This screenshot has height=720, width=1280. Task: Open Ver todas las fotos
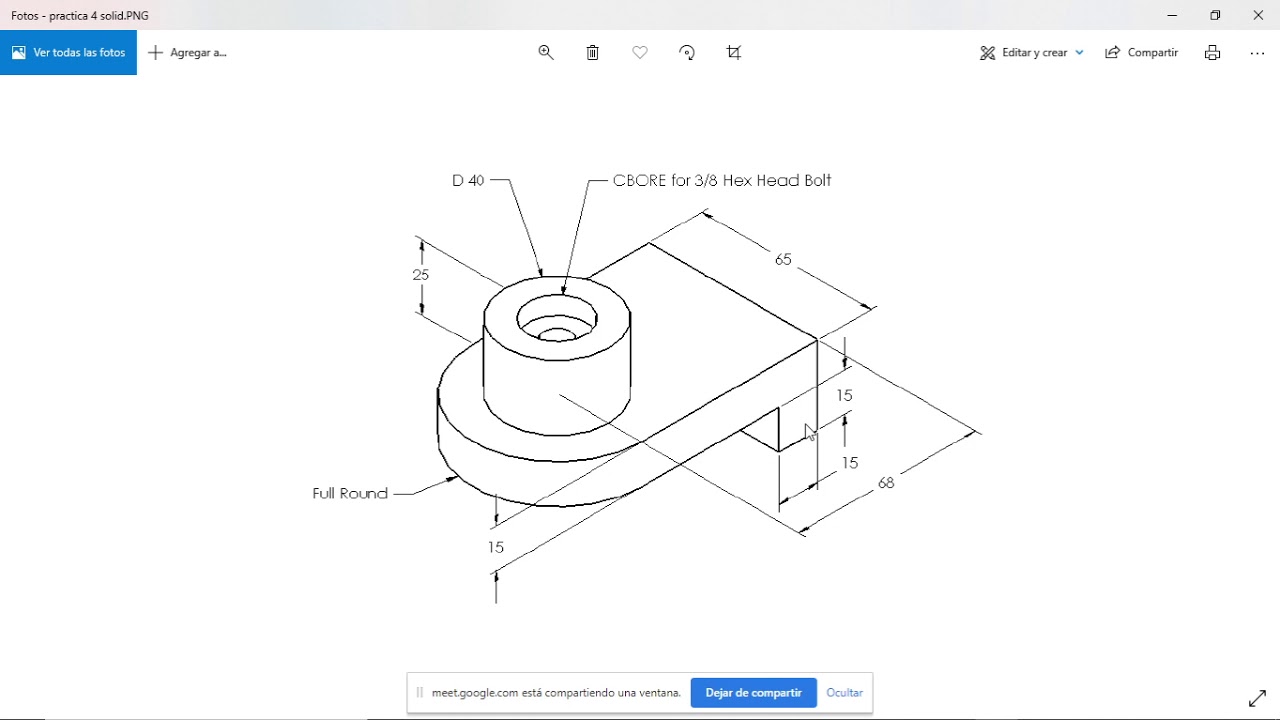coord(68,53)
